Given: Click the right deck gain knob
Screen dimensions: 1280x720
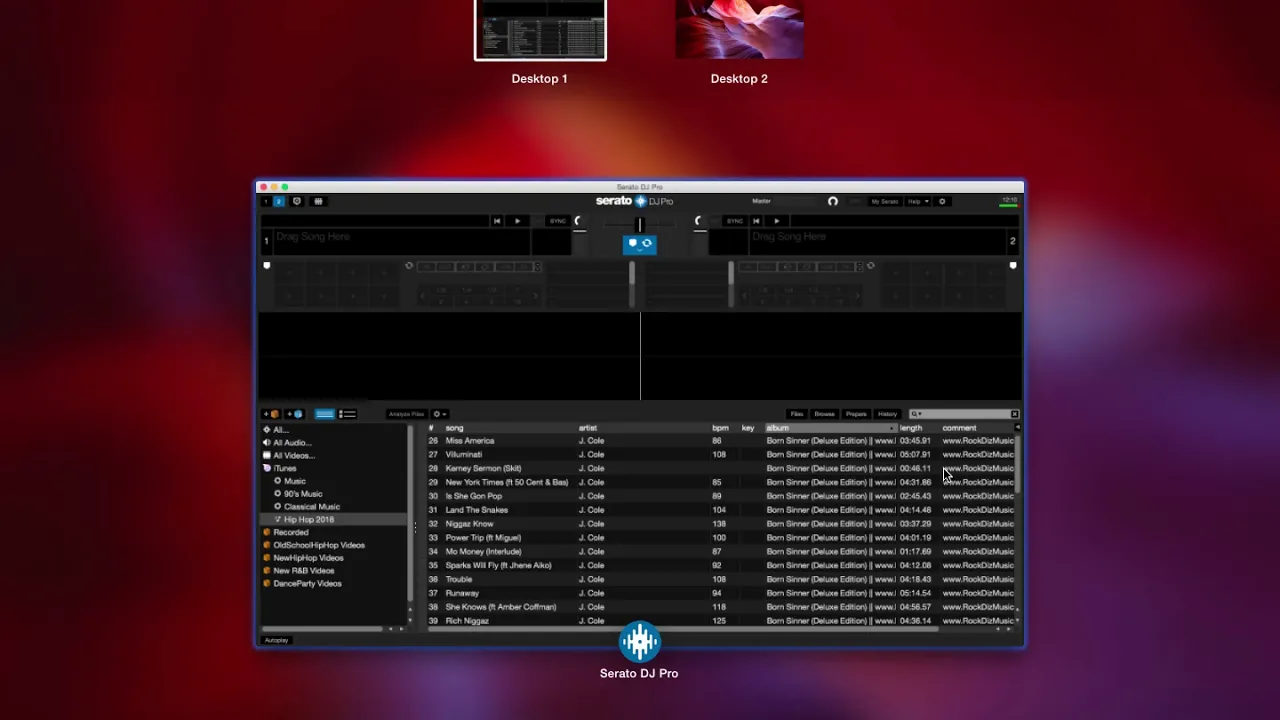Looking at the screenshot, I should pos(699,221).
